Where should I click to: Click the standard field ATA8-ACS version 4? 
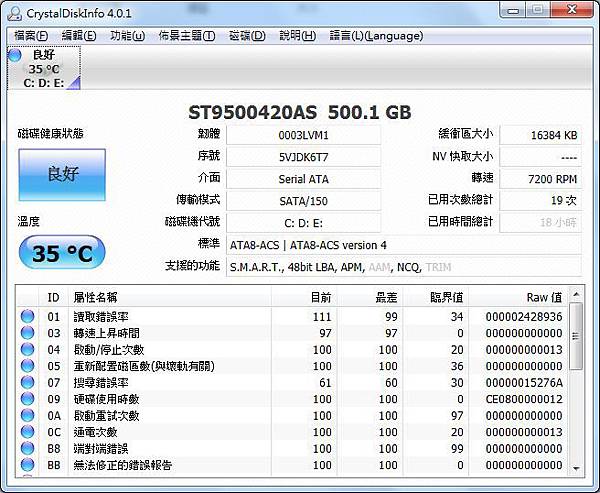point(404,245)
